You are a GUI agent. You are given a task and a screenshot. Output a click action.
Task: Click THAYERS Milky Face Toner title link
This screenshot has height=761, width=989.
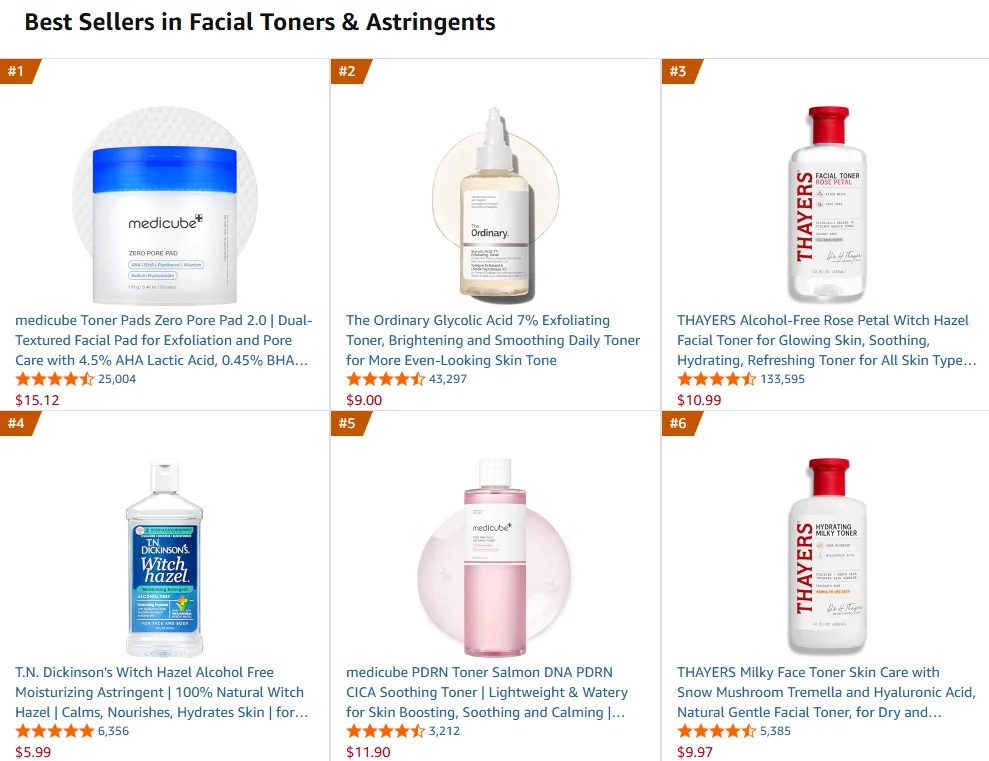pyautogui.click(x=826, y=692)
